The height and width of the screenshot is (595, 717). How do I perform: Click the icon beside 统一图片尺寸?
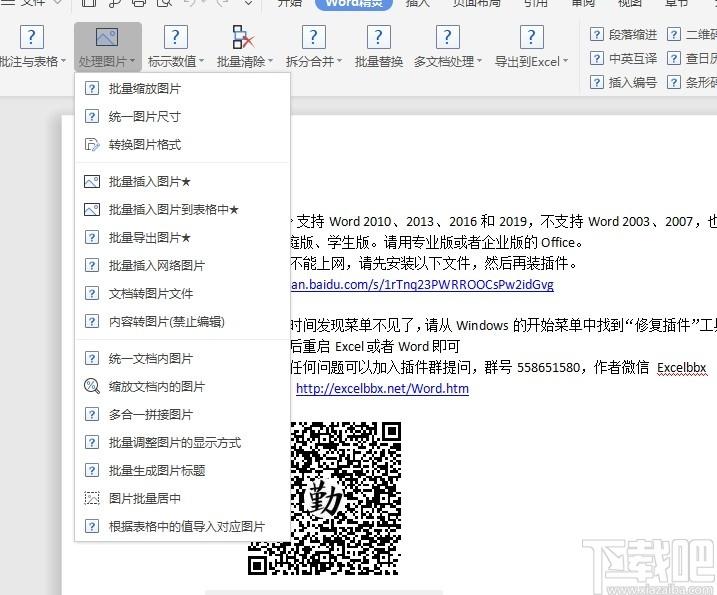click(x=92, y=116)
